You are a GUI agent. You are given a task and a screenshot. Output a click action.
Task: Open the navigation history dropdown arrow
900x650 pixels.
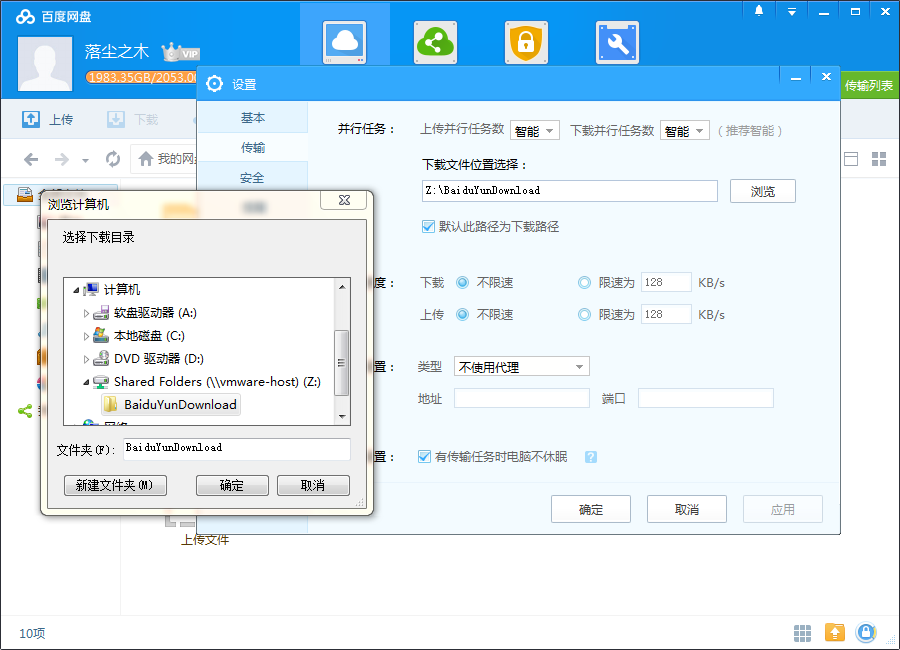pos(86,161)
